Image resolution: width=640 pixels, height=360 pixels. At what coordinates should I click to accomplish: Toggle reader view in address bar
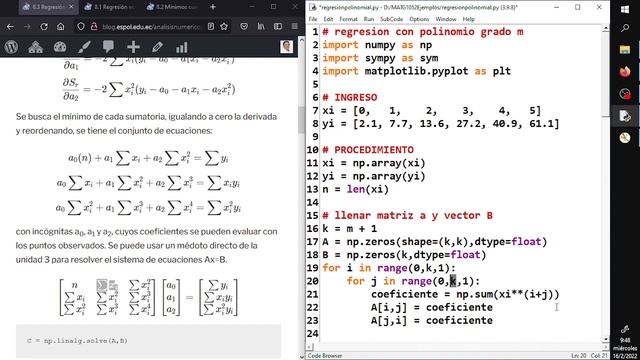[x=211, y=27]
